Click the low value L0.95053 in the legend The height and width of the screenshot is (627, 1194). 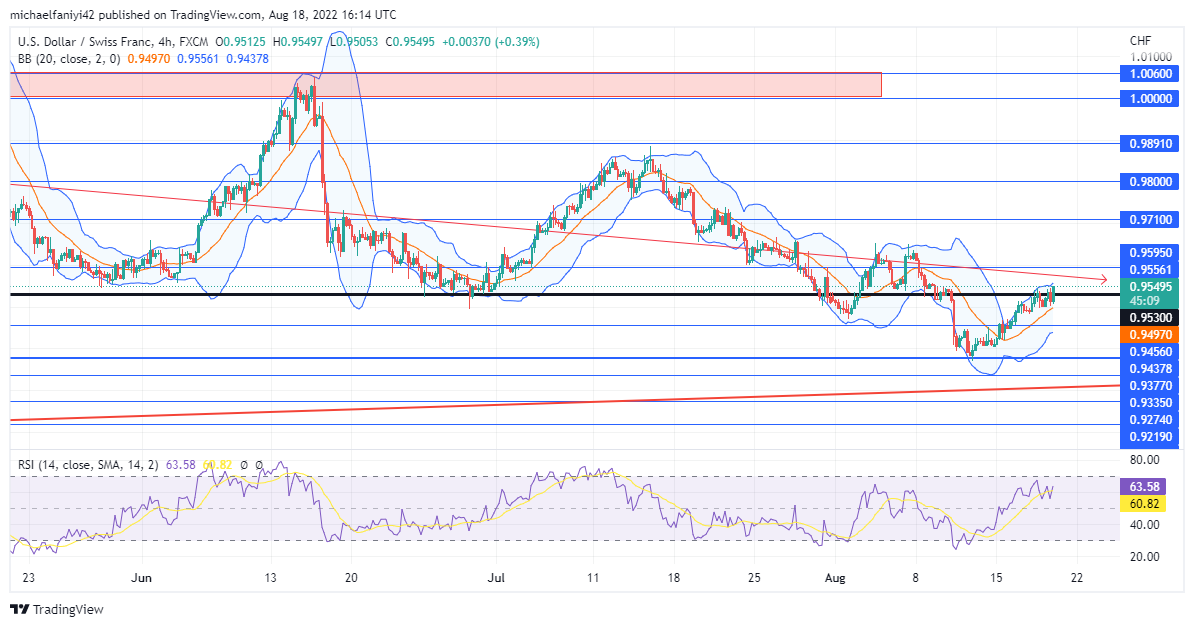tap(354, 42)
